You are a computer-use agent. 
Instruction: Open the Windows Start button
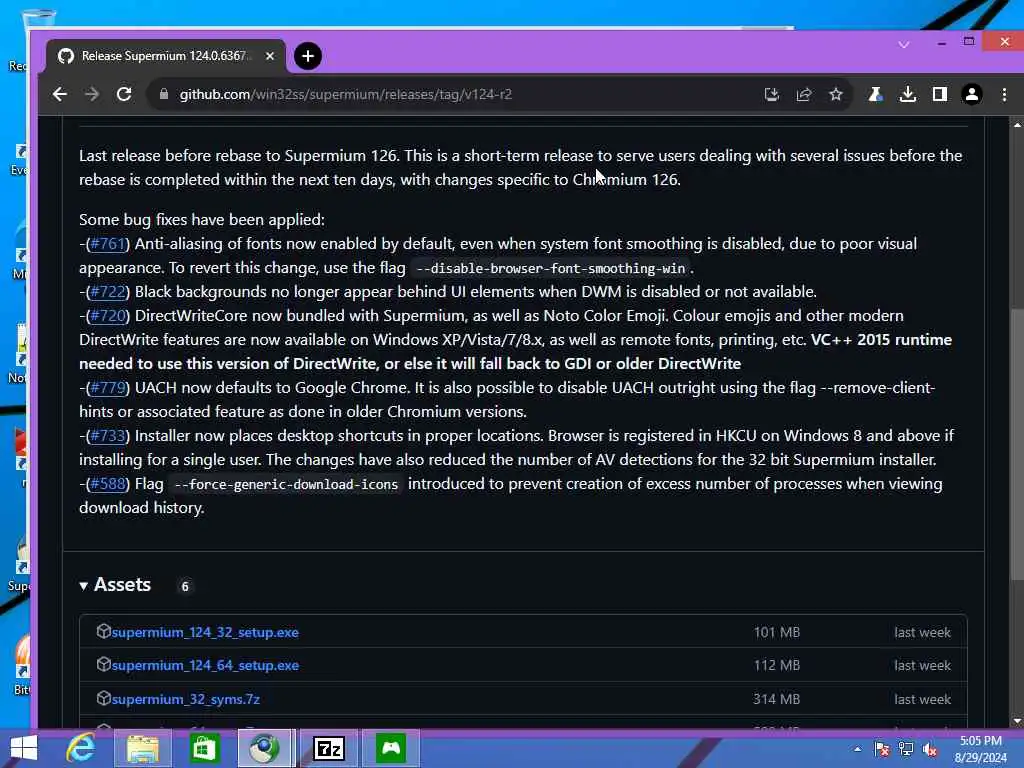click(x=24, y=748)
